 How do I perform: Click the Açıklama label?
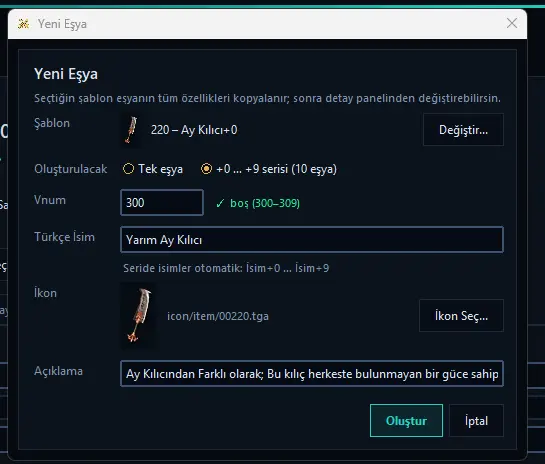point(58,371)
